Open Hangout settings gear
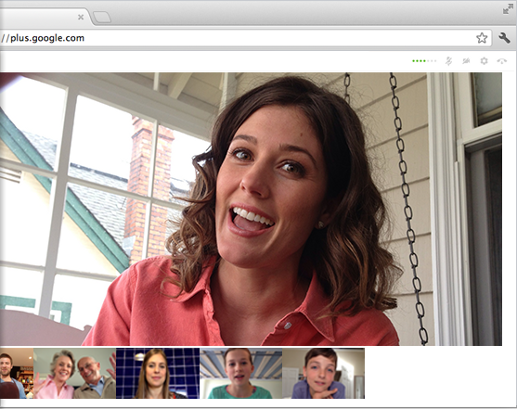The width and height of the screenshot is (517, 409). (x=484, y=61)
